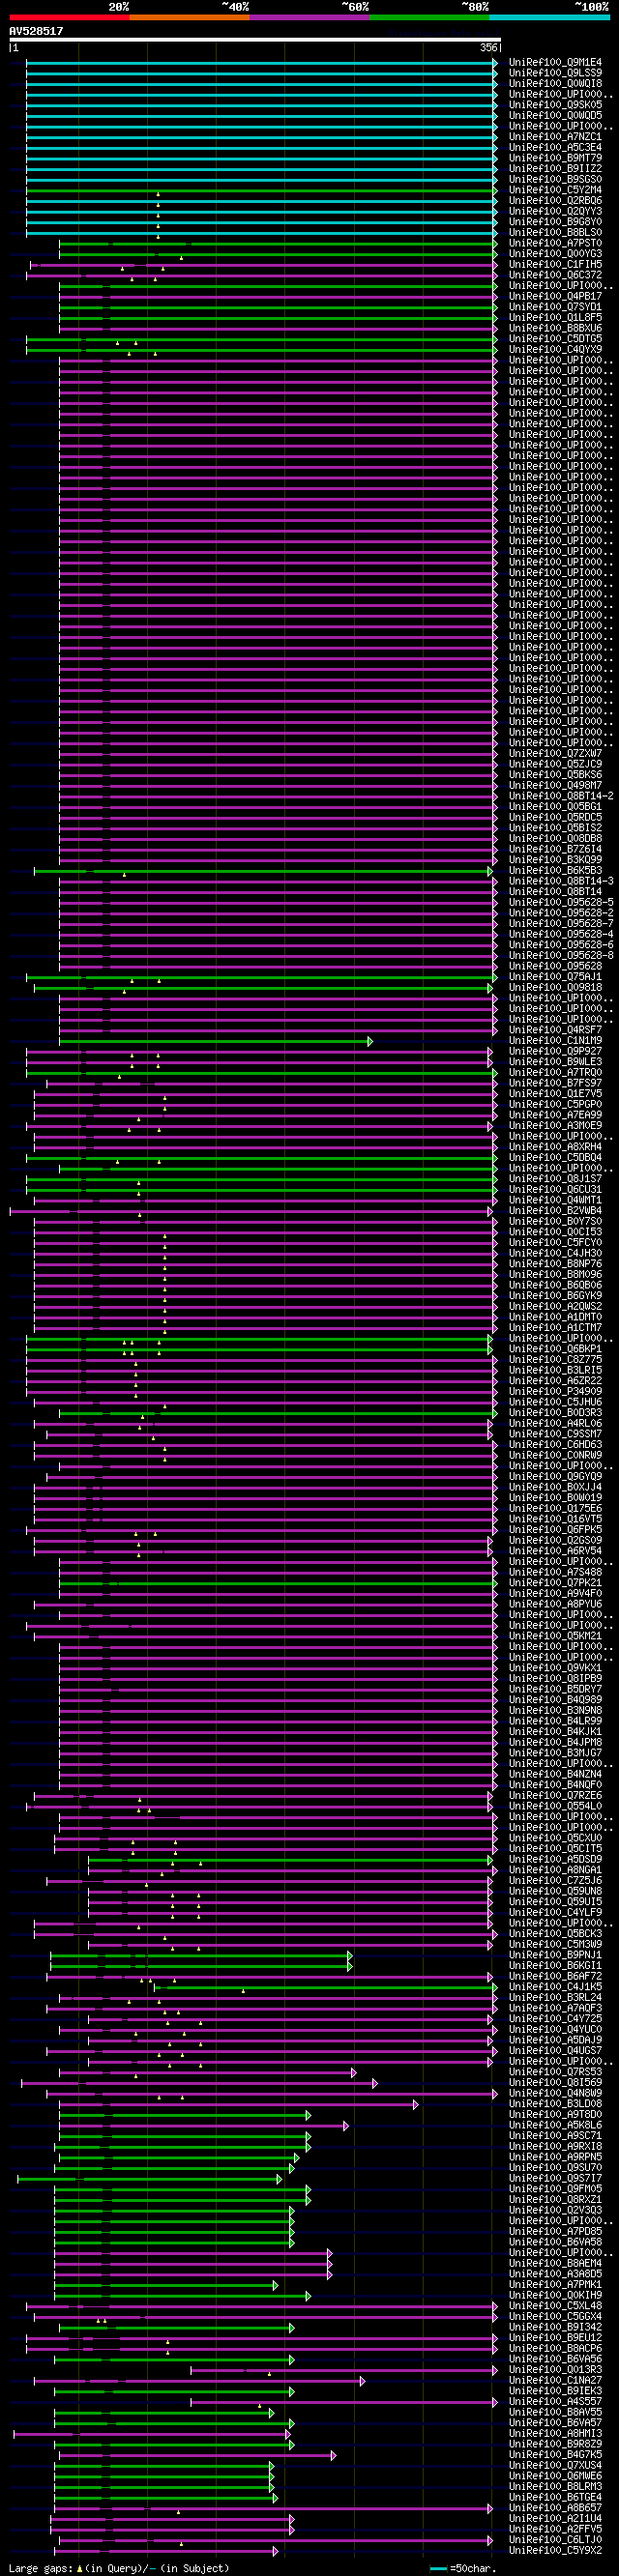Select hit label UniRef100_Q2RBQ6

[x=555, y=200]
